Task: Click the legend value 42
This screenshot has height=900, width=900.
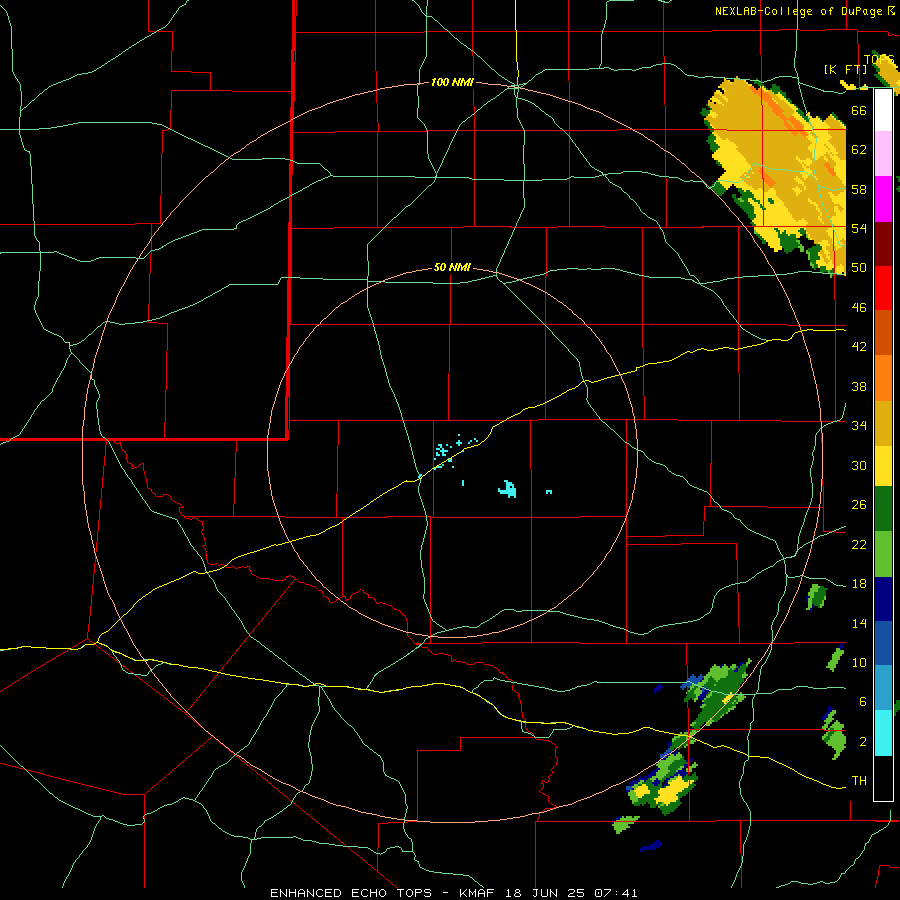Action: pos(859,347)
